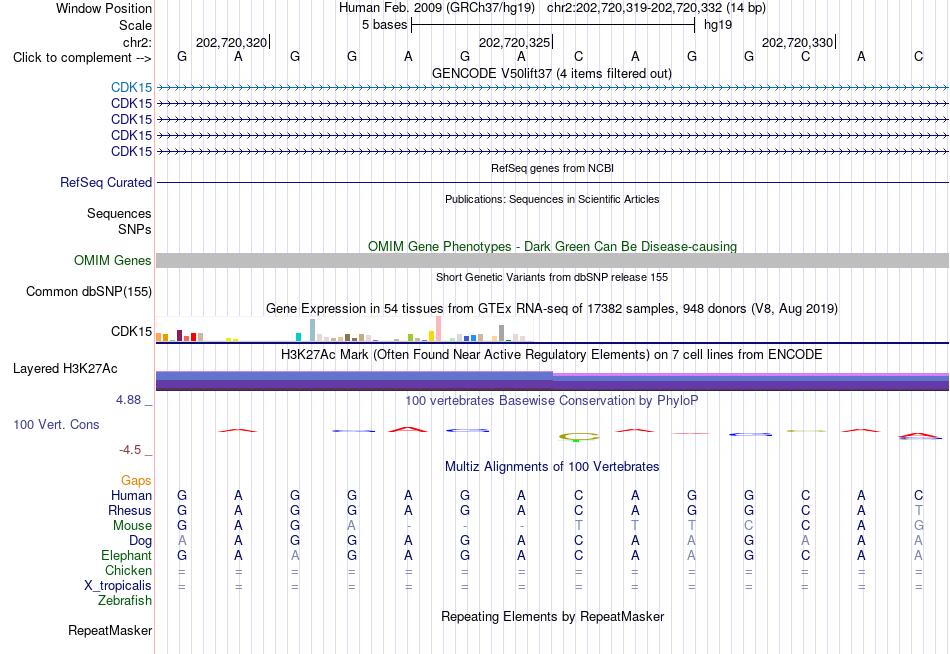Viewport: 950px width, 654px height.
Task: Click the olive C logo in PhyloP track
Action: (578, 436)
